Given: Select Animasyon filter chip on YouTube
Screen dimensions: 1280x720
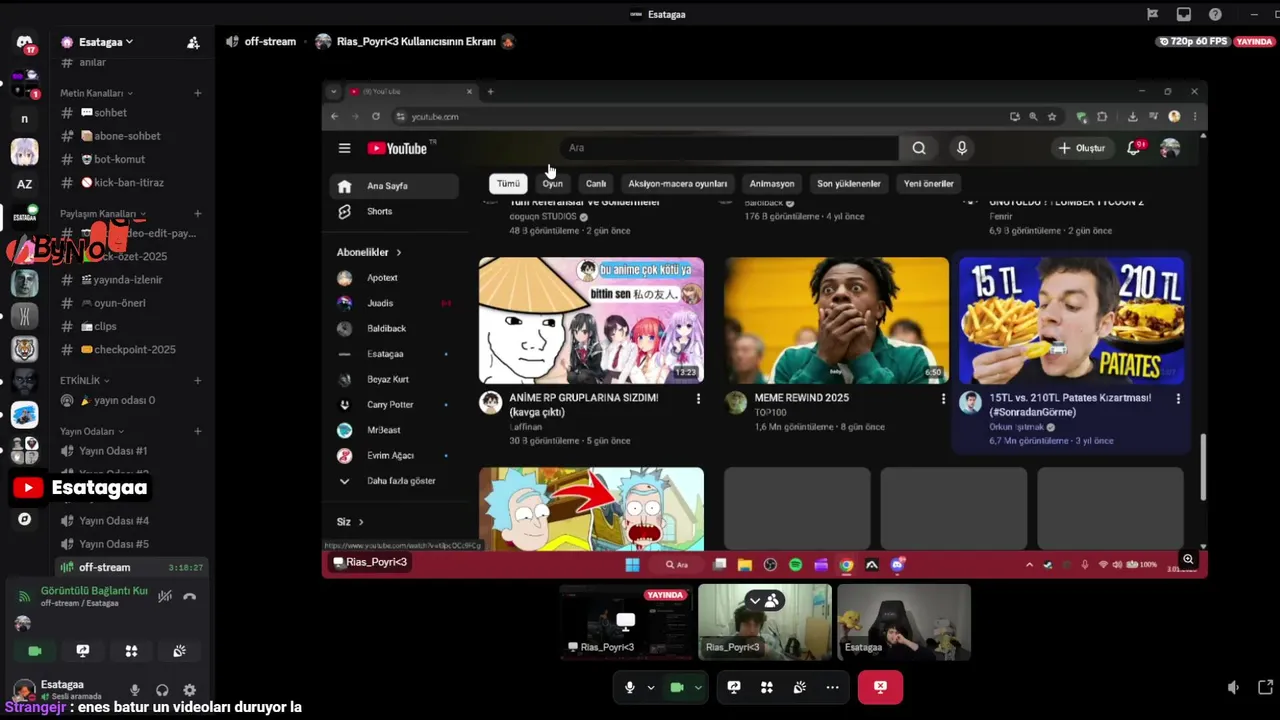Looking at the screenshot, I should coord(772,184).
